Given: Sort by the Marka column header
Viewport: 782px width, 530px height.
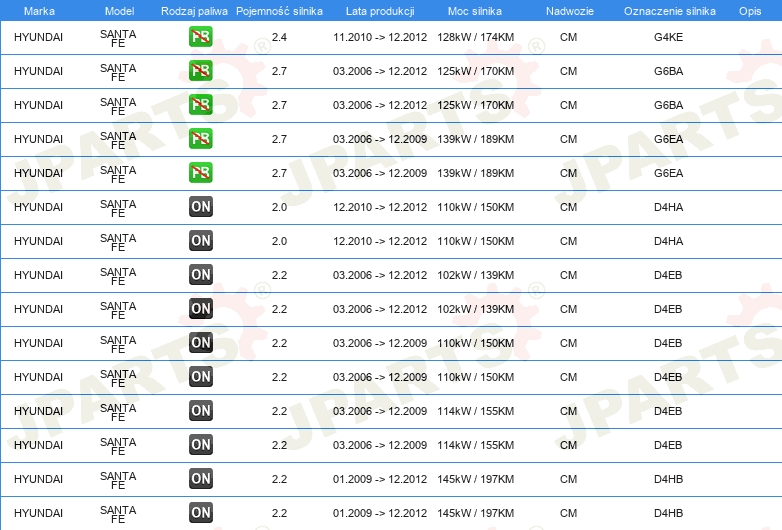Looking at the screenshot, I should 39,11.
